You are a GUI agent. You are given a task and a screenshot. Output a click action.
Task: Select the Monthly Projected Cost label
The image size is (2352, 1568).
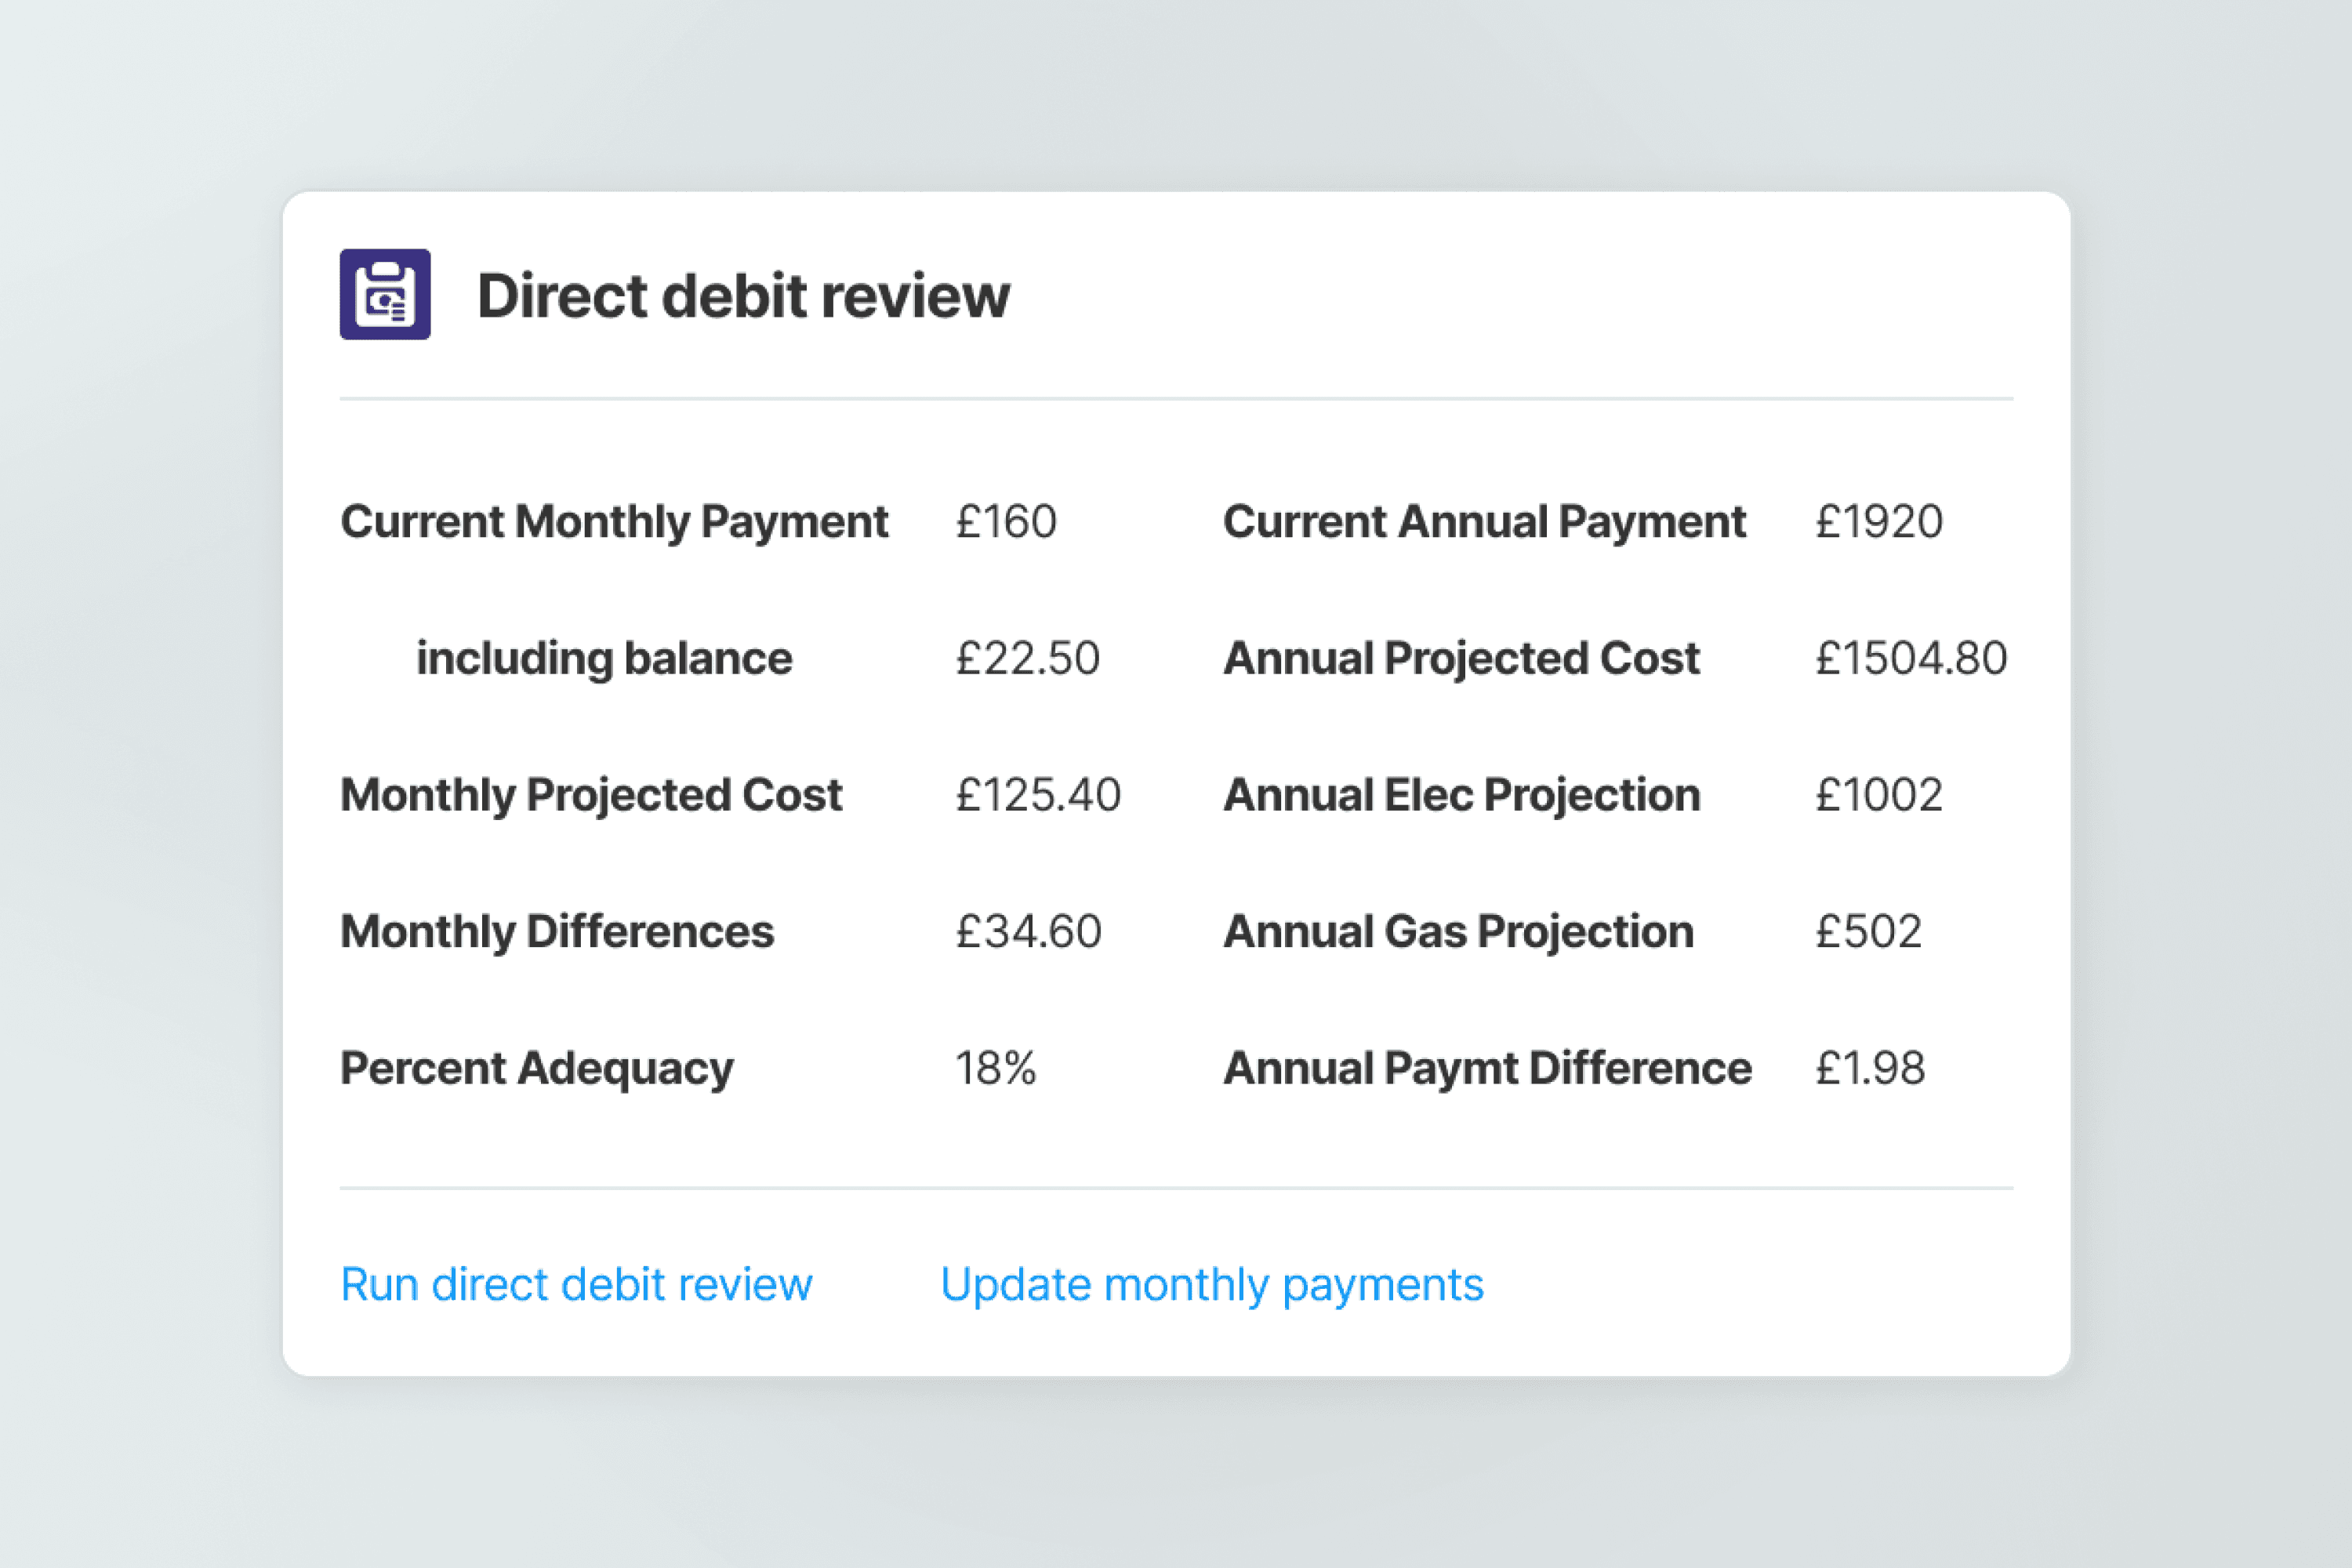pos(591,795)
